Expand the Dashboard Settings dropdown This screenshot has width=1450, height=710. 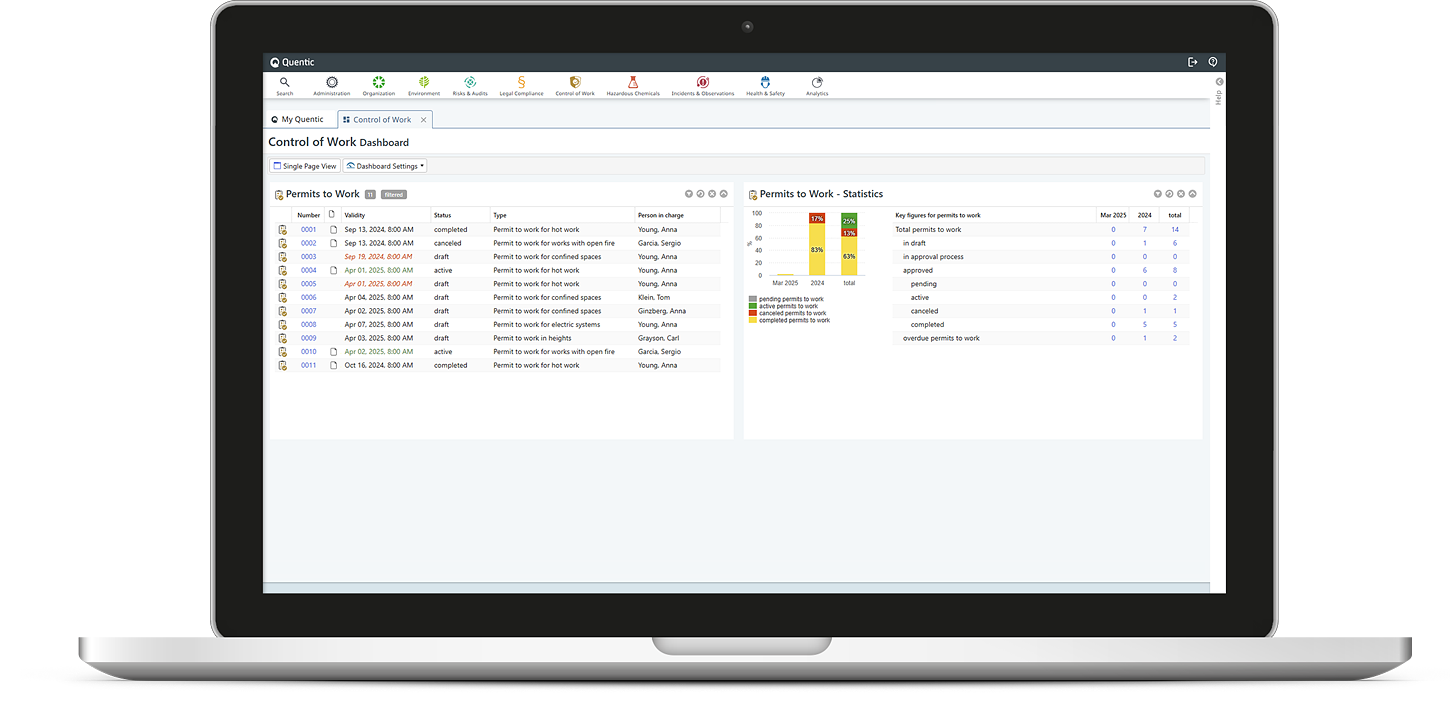coord(385,166)
